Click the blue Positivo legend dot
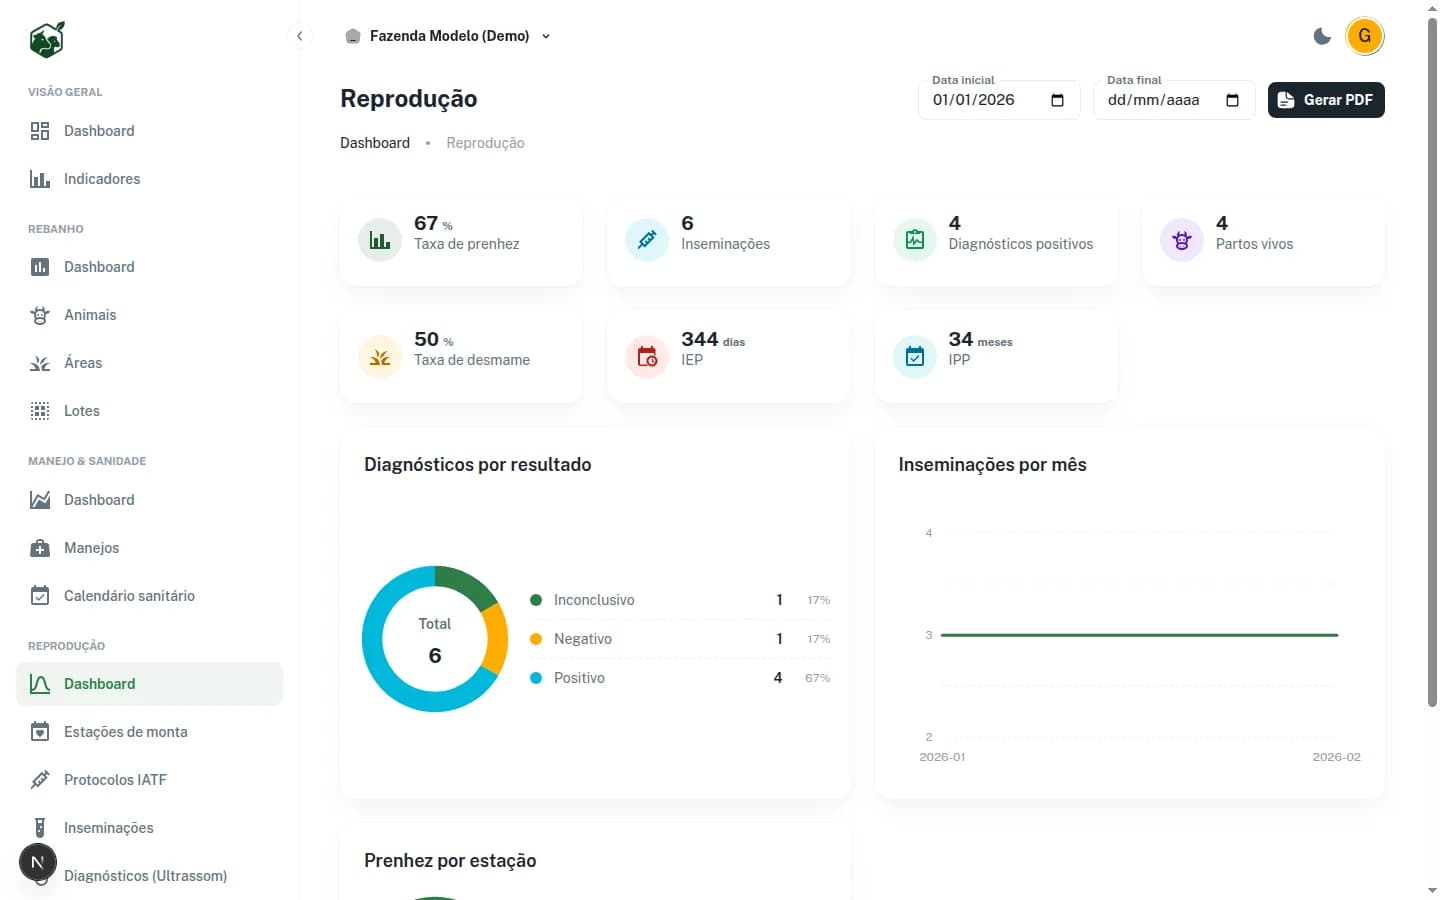 (536, 678)
